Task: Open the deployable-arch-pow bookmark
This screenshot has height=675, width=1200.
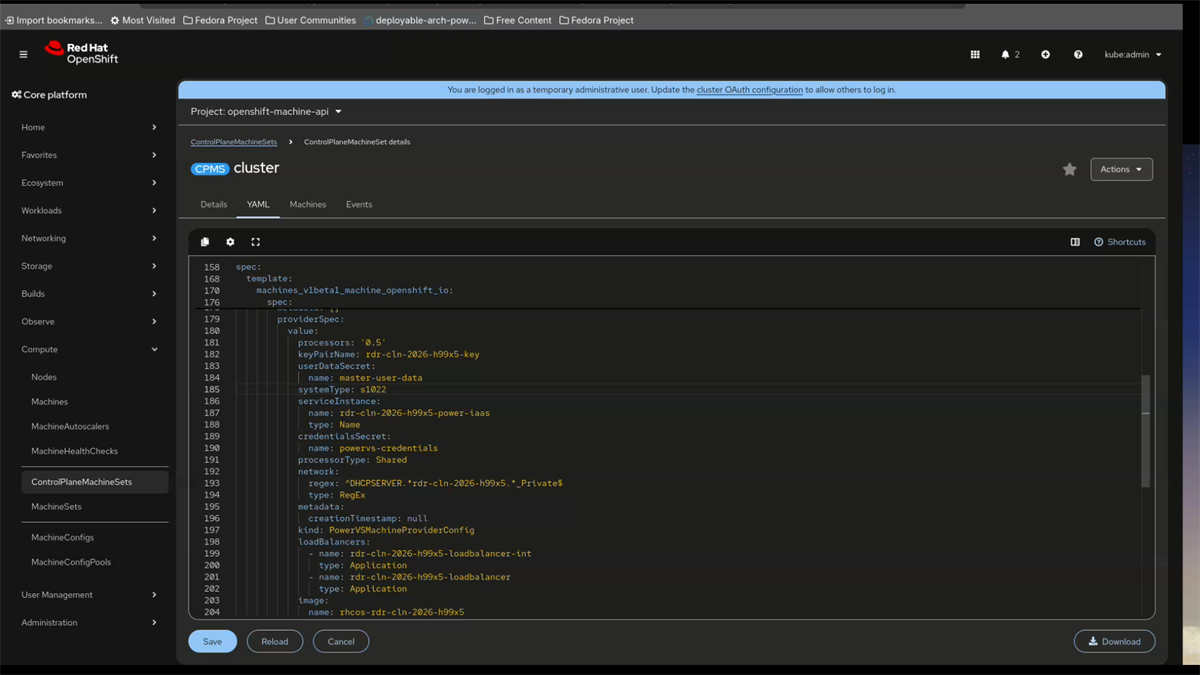Action: [x=419, y=20]
